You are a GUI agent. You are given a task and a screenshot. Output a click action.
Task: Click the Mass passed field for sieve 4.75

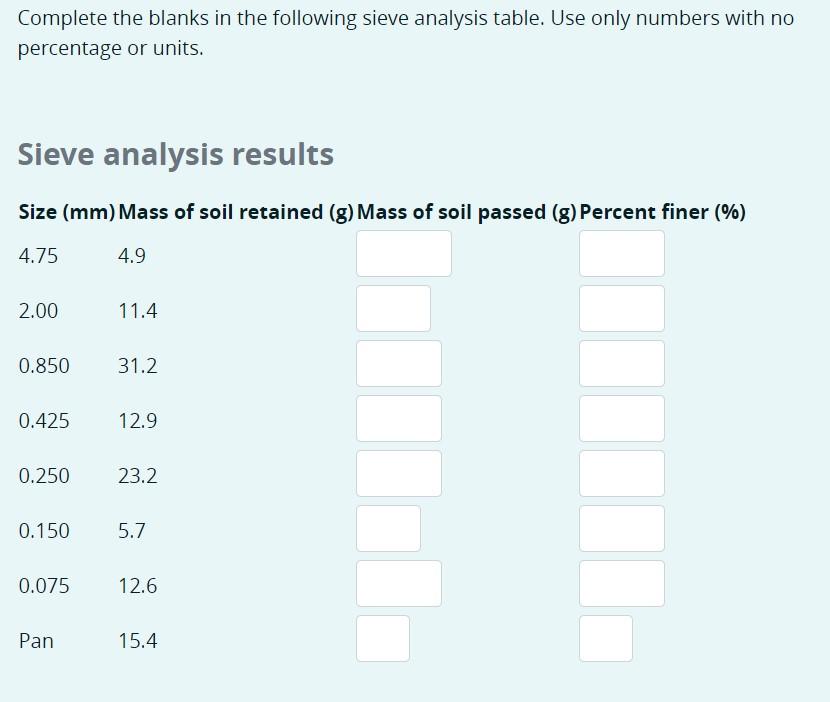[403, 253]
